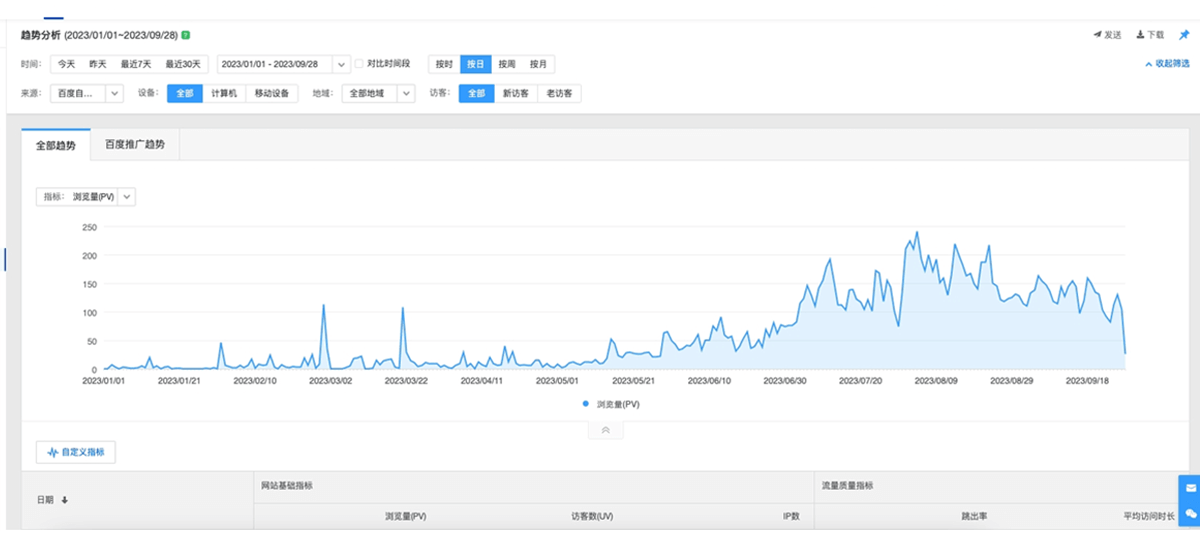Expand the 来源 source dropdown

click(x=114, y=93)
